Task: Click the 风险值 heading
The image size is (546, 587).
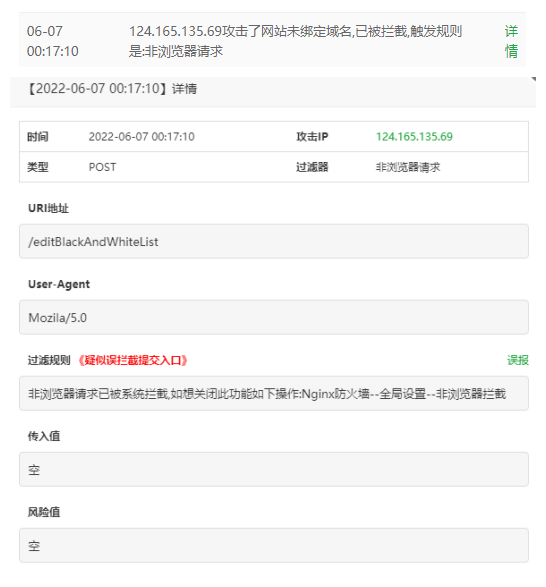Action: tap(44, 512)
